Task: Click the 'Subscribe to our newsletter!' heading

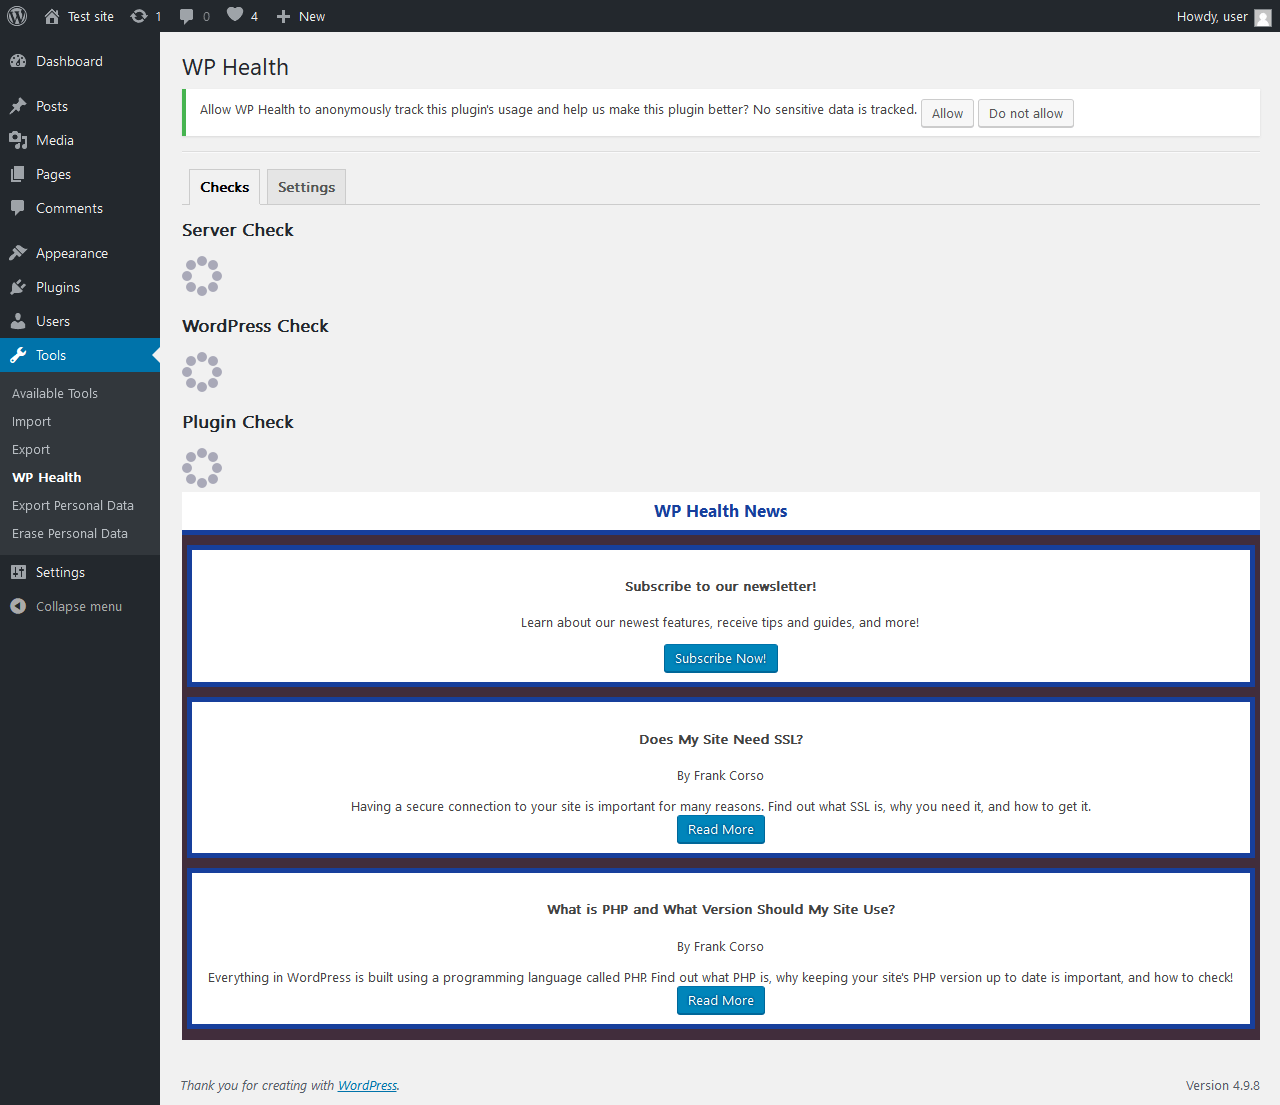Action: click(721, 586)
